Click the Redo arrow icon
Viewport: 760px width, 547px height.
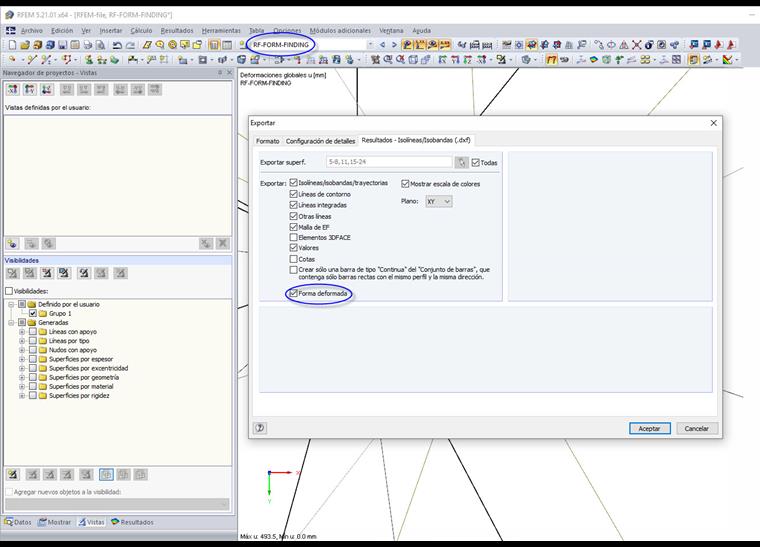[130, 45]
